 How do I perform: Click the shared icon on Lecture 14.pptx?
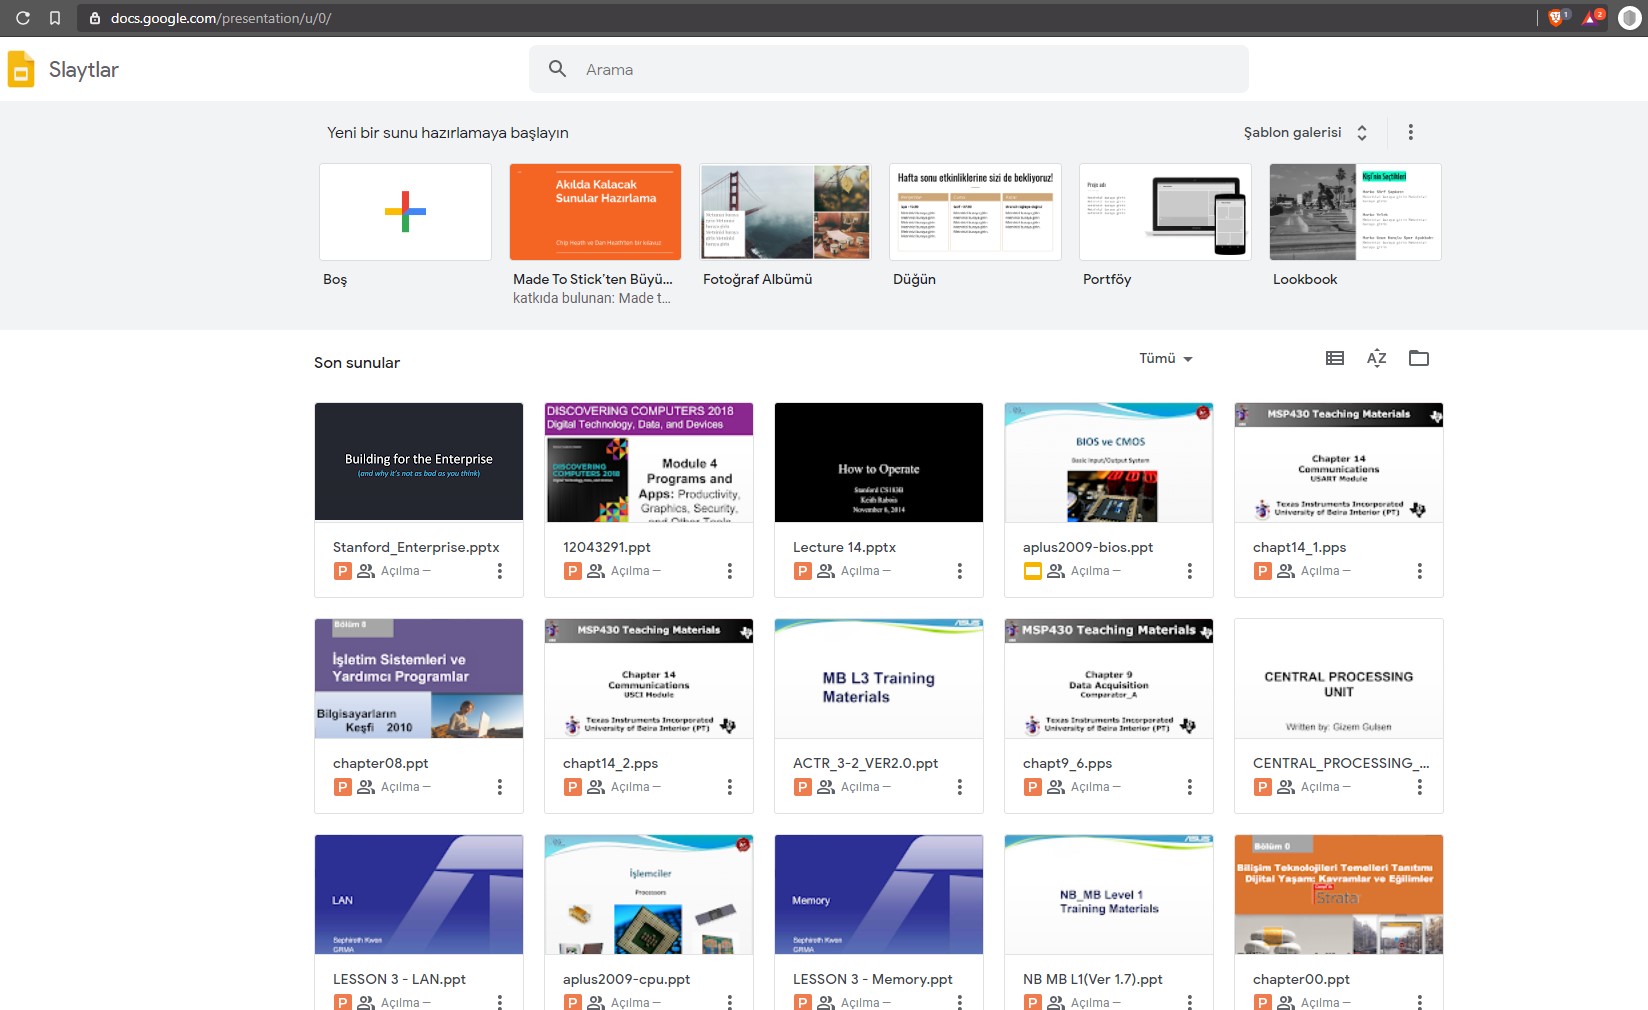pyautogui.click(x=826, y=571)
